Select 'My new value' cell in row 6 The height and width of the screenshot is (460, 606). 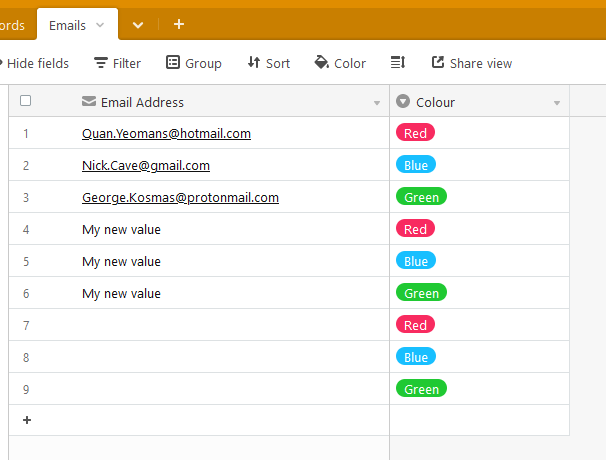[x=199, y=293]
